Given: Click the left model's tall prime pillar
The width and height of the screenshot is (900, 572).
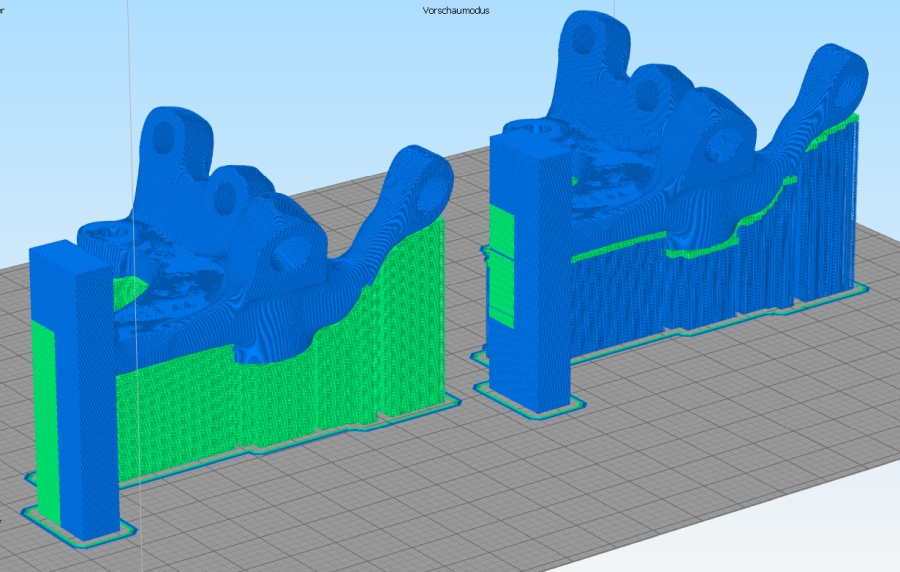Looking at the screenshot, I should tap(73, 390).
